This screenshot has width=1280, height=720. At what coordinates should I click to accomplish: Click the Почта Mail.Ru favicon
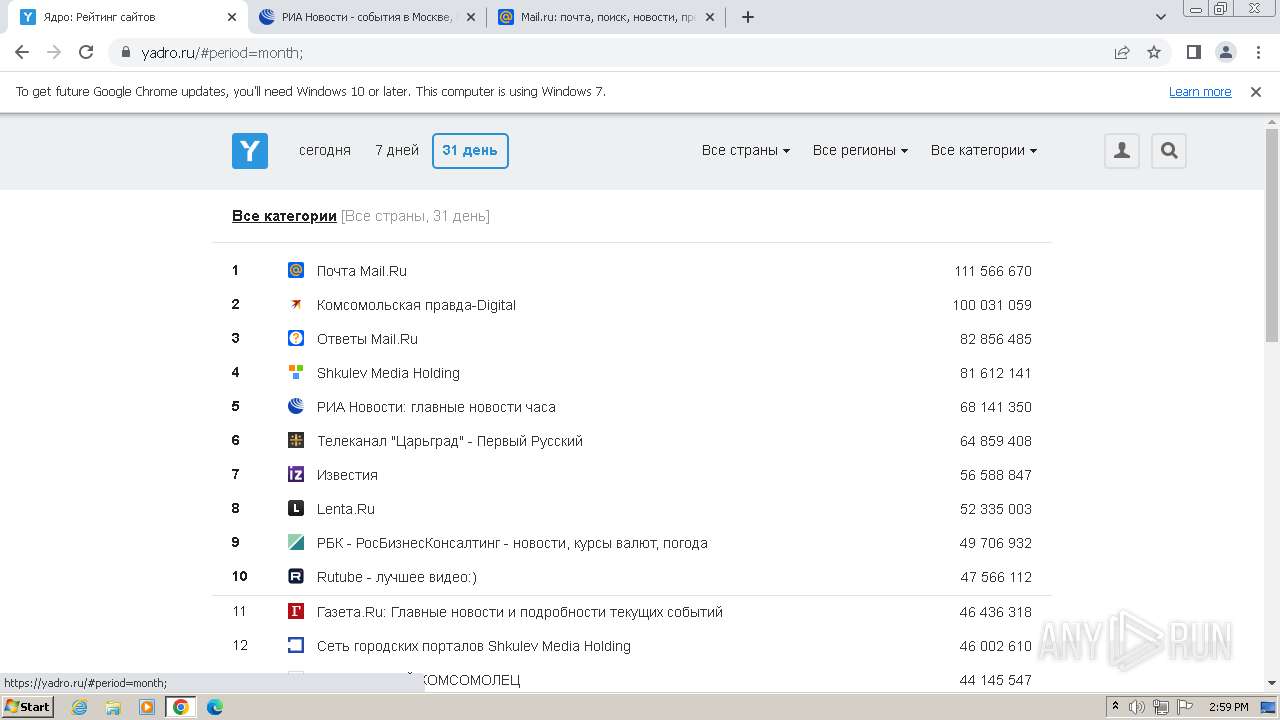[296, 270]
